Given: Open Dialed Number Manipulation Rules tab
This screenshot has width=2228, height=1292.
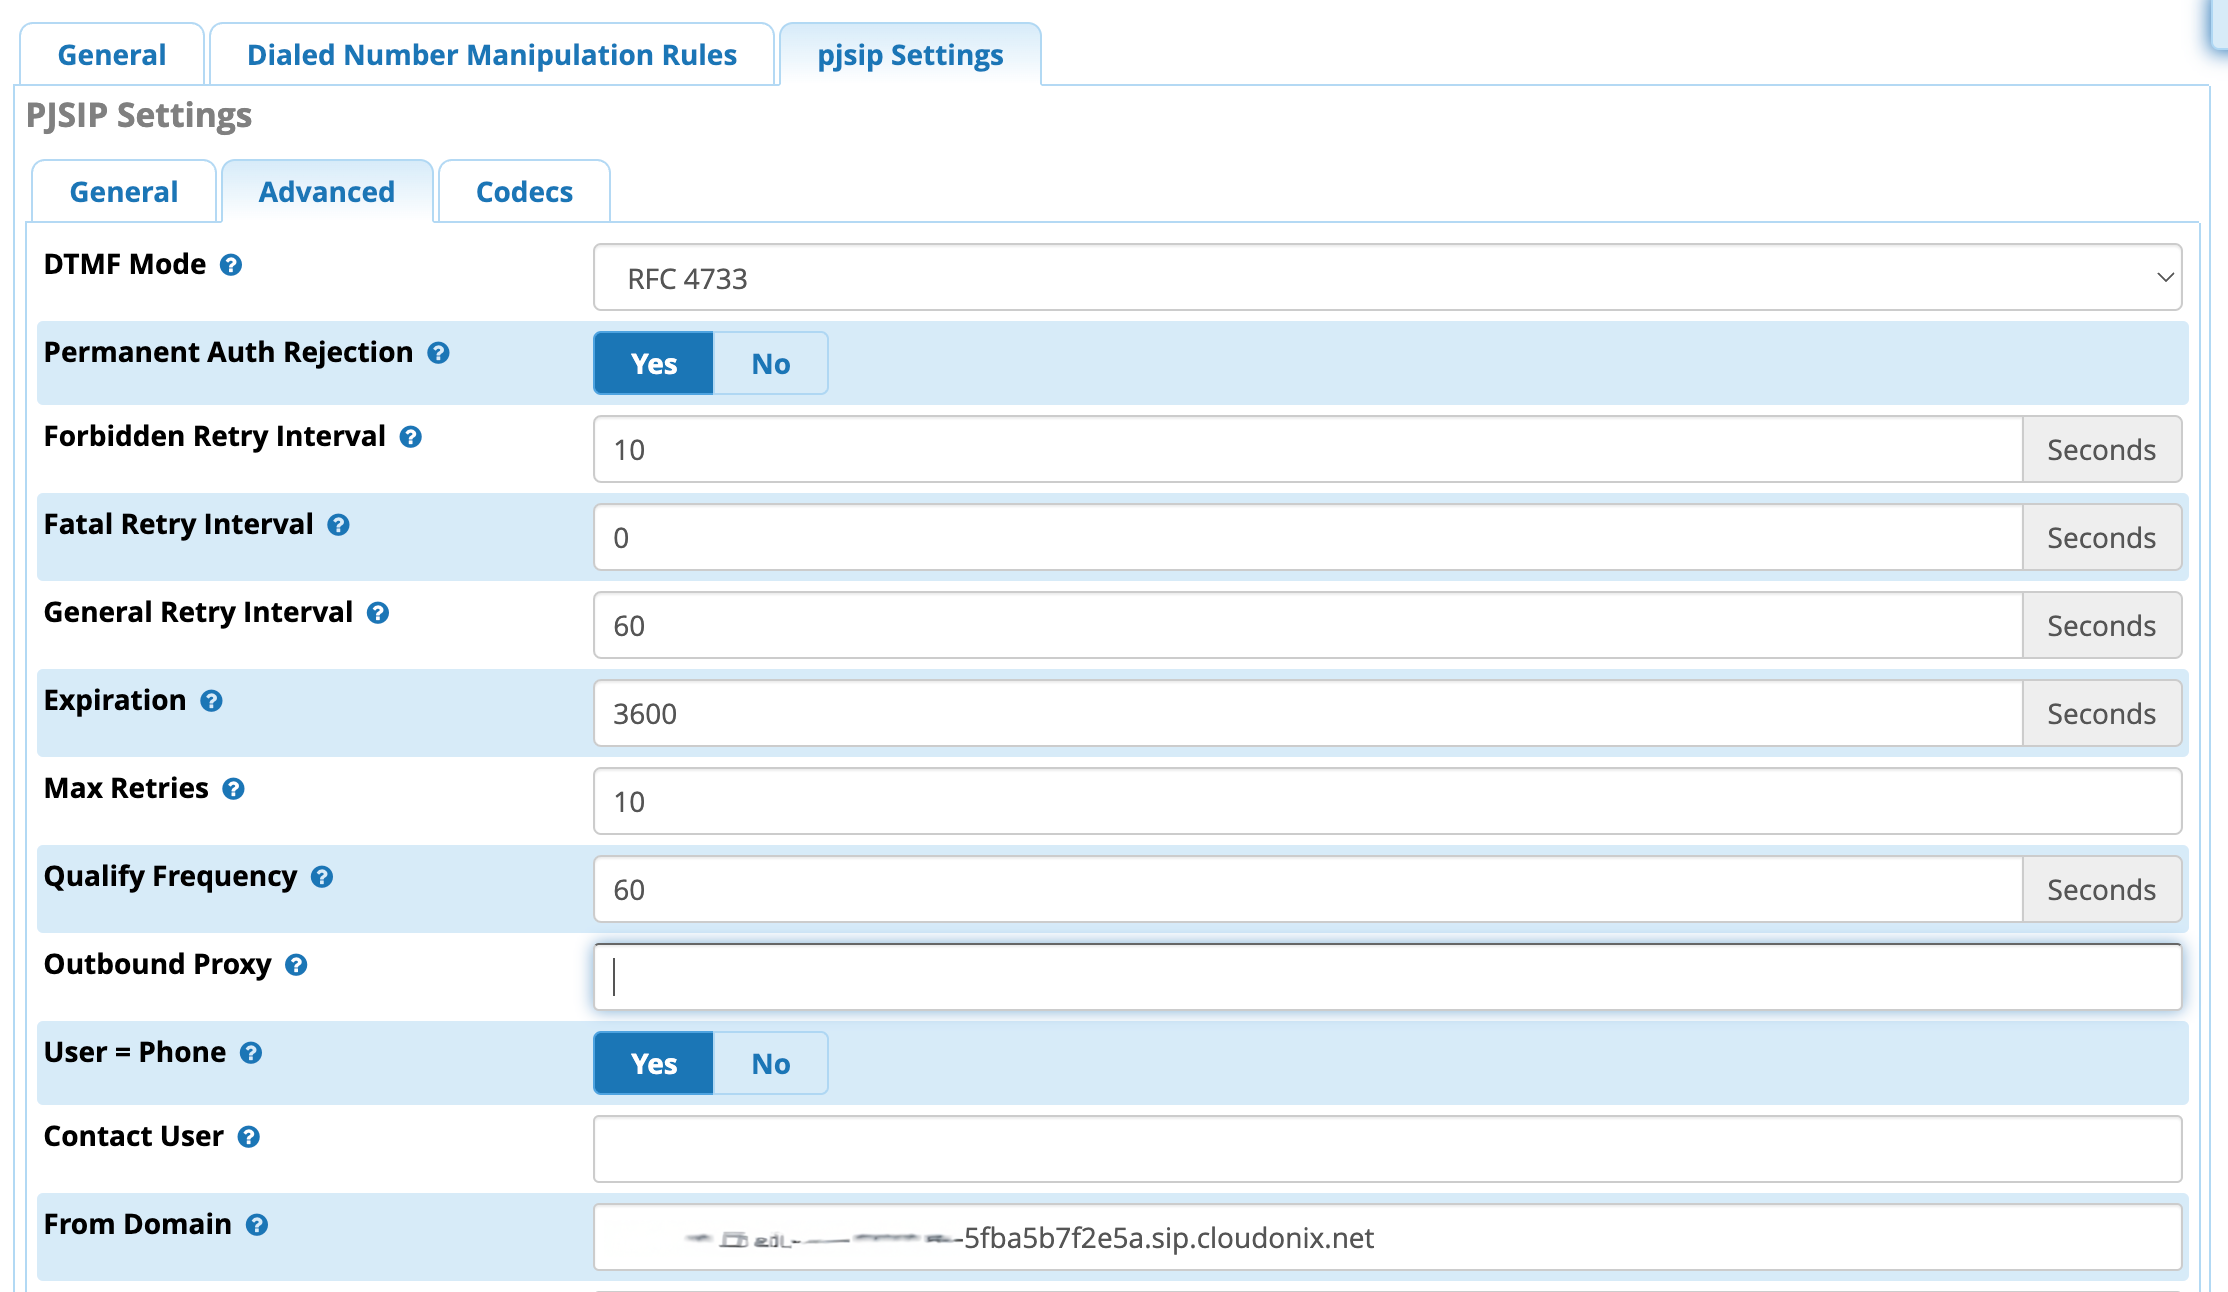Looking at the screenshot, I should 491,55.
